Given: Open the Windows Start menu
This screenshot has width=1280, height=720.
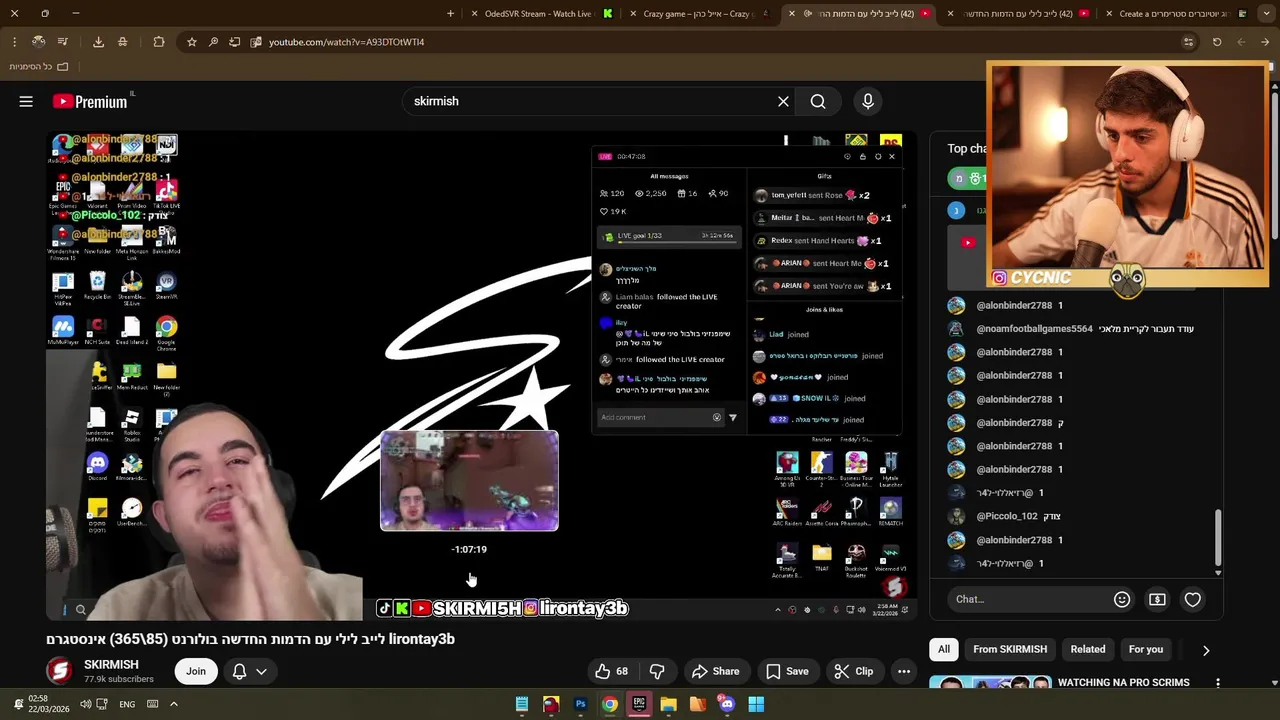Looking at the screenshot, I should [756, 704].
